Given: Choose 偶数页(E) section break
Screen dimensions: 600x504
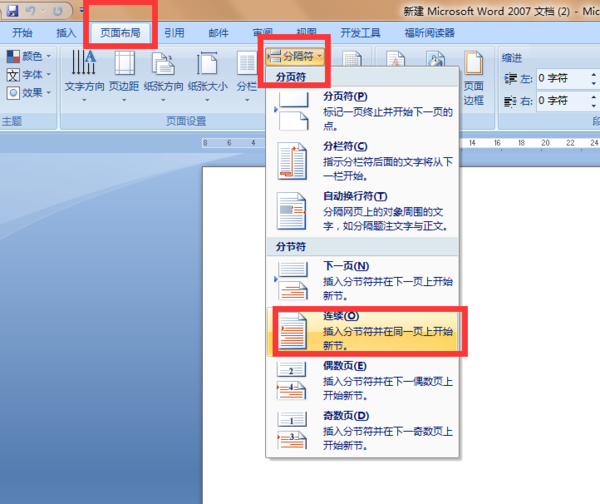Looking at the screenshot, I should pos(362,381).
